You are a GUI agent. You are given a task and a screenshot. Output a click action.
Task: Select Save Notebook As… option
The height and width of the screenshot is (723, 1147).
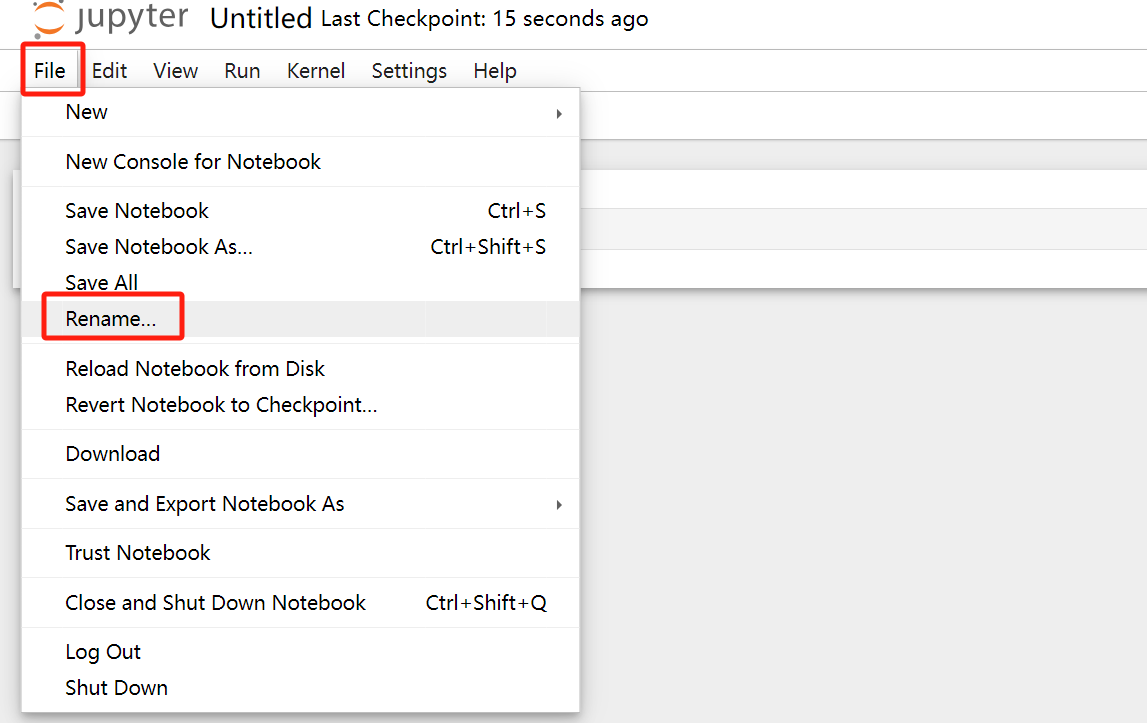tap(159, 247)
